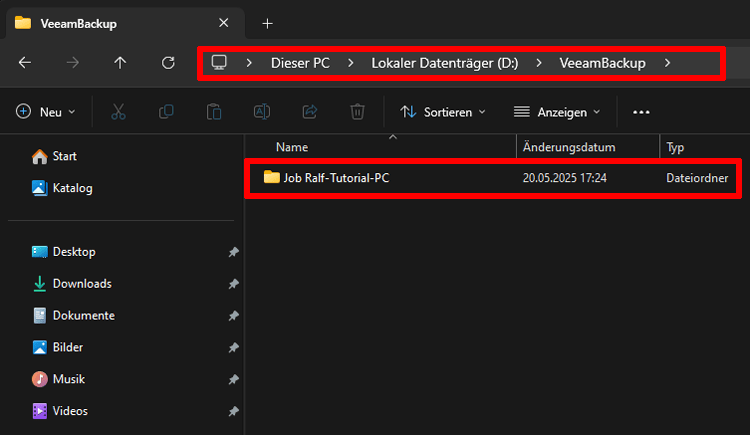Select the VeeamBackup tab
Screen dimensions: 750x435
pos(125,23)
